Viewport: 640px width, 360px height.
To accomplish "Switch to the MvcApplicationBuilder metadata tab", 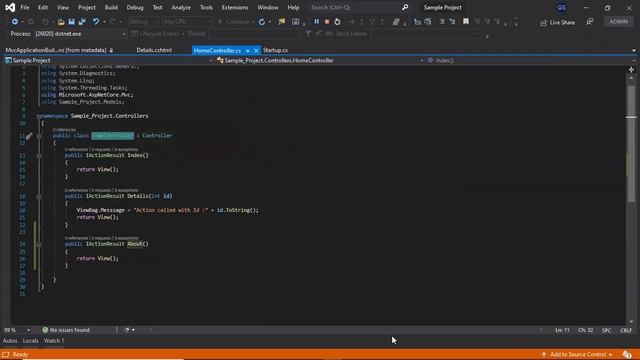I will point(56,50).
